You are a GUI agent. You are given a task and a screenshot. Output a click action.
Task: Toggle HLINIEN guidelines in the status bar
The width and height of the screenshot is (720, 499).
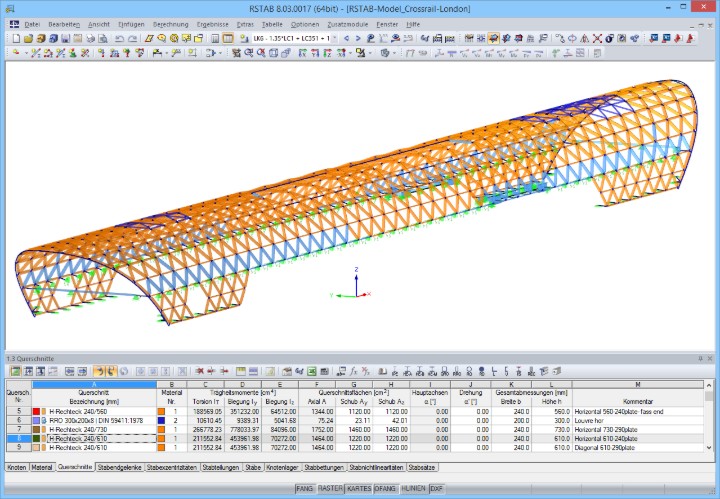pos(414,489)
